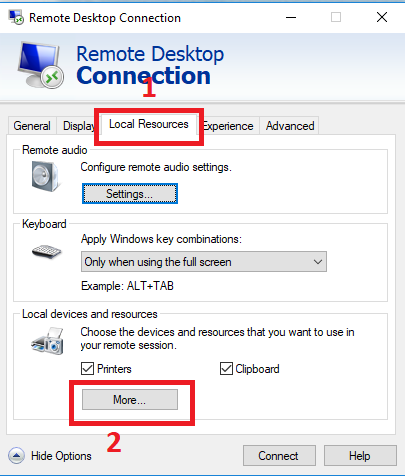
Task: Switch to the General tab
Action: (32, 126)
